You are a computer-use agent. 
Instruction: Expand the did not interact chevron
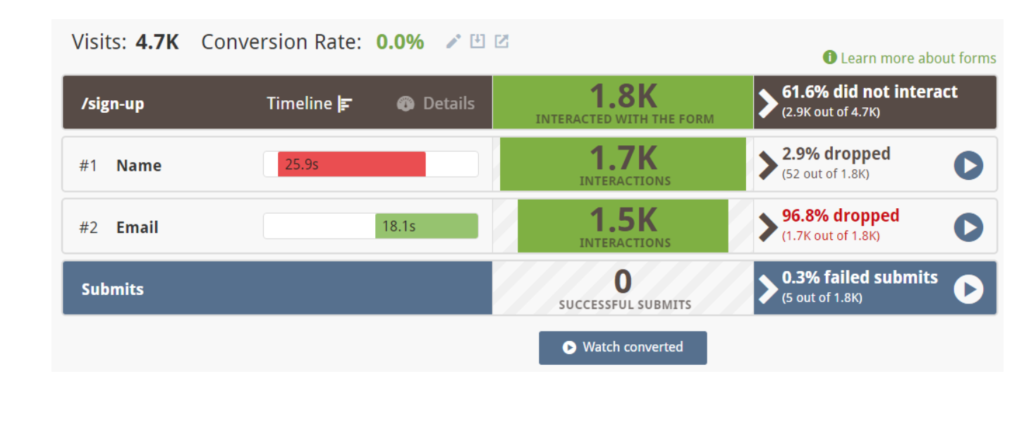click(768, 104)
